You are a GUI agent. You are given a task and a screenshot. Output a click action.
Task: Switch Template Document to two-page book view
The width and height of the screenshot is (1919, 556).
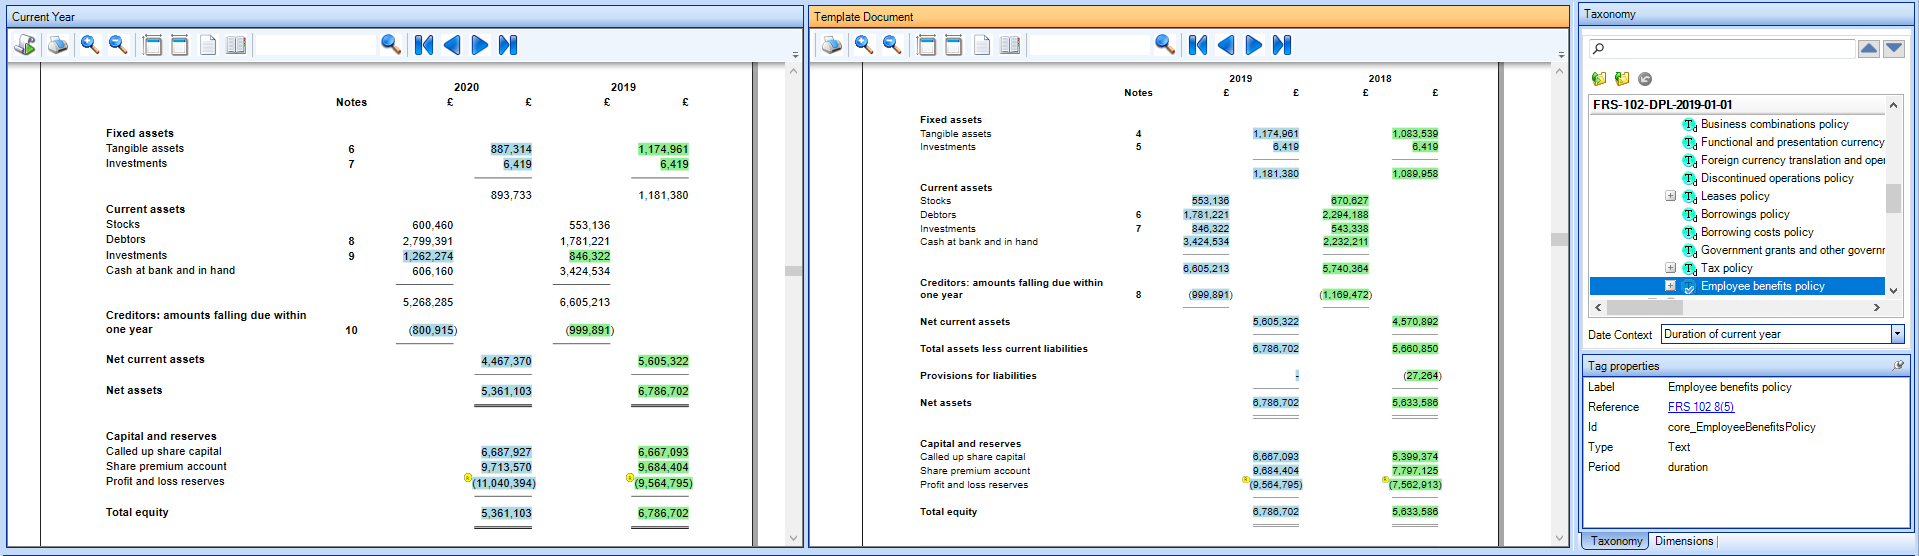(1010, 45)
